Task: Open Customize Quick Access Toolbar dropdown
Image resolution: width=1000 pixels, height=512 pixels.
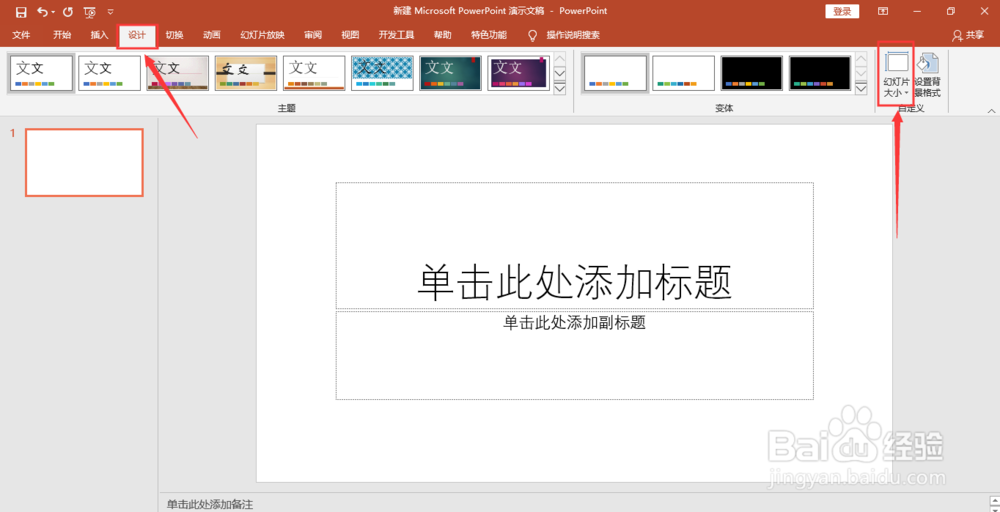Action: point(111,11)
